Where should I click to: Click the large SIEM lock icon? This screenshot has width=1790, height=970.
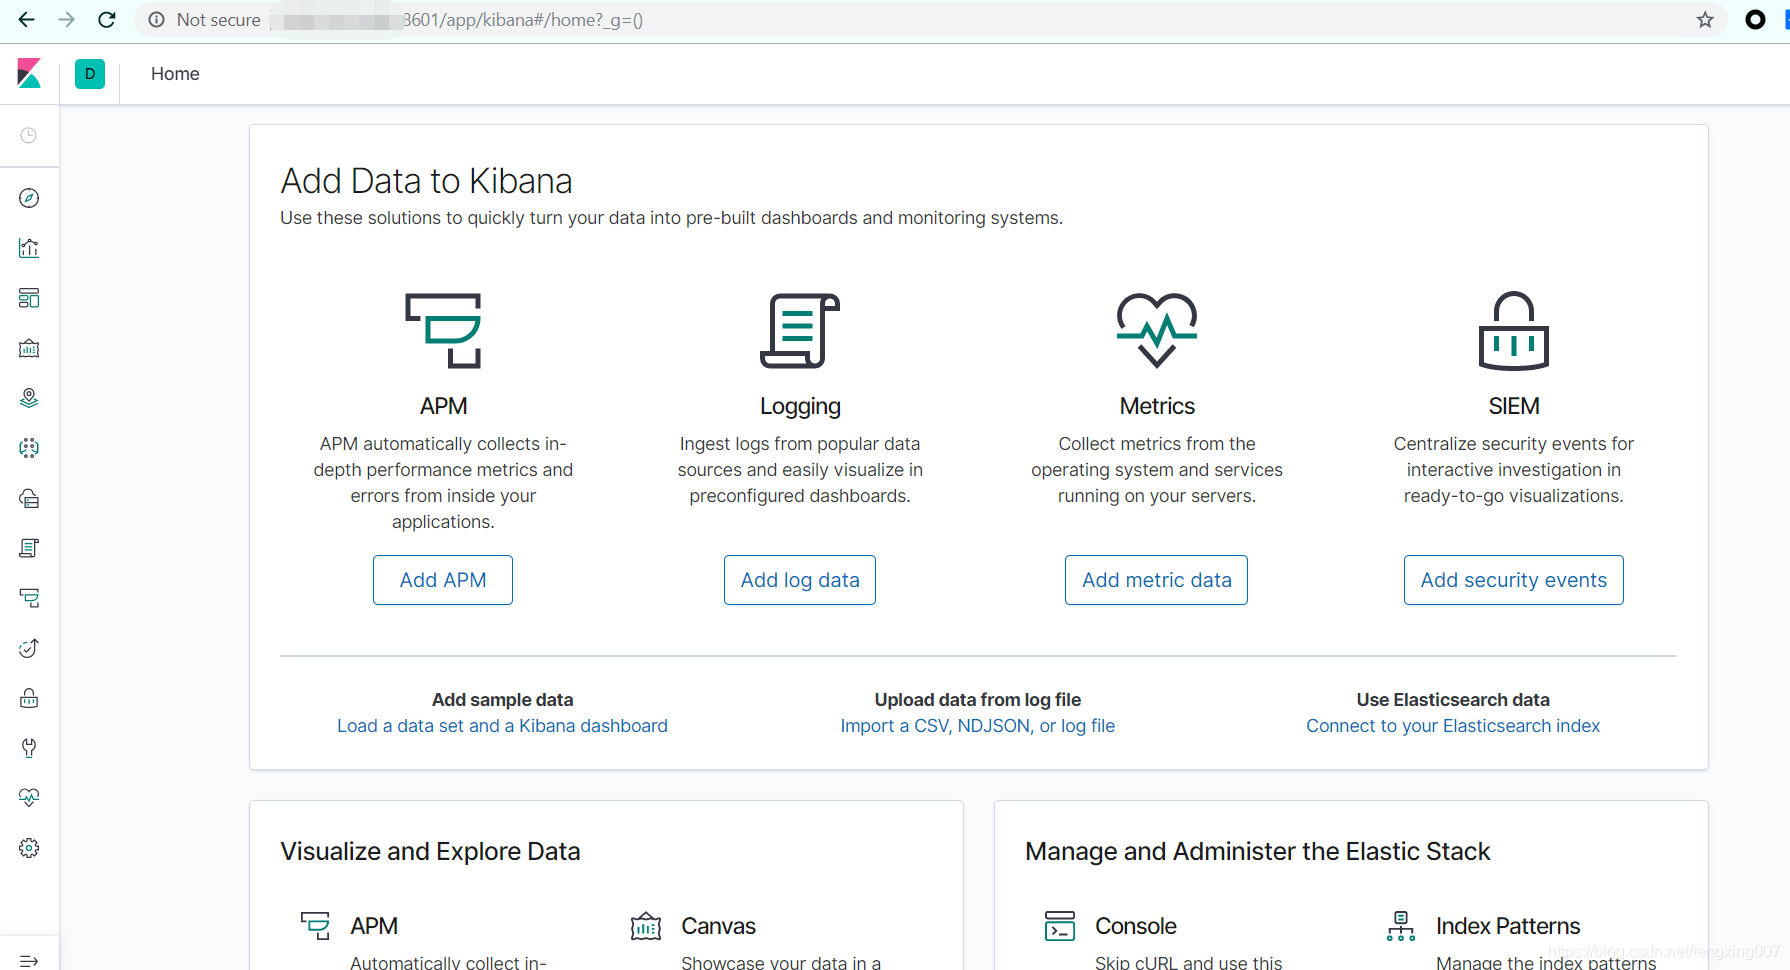pyautogui.click(x=1514, y=330)
